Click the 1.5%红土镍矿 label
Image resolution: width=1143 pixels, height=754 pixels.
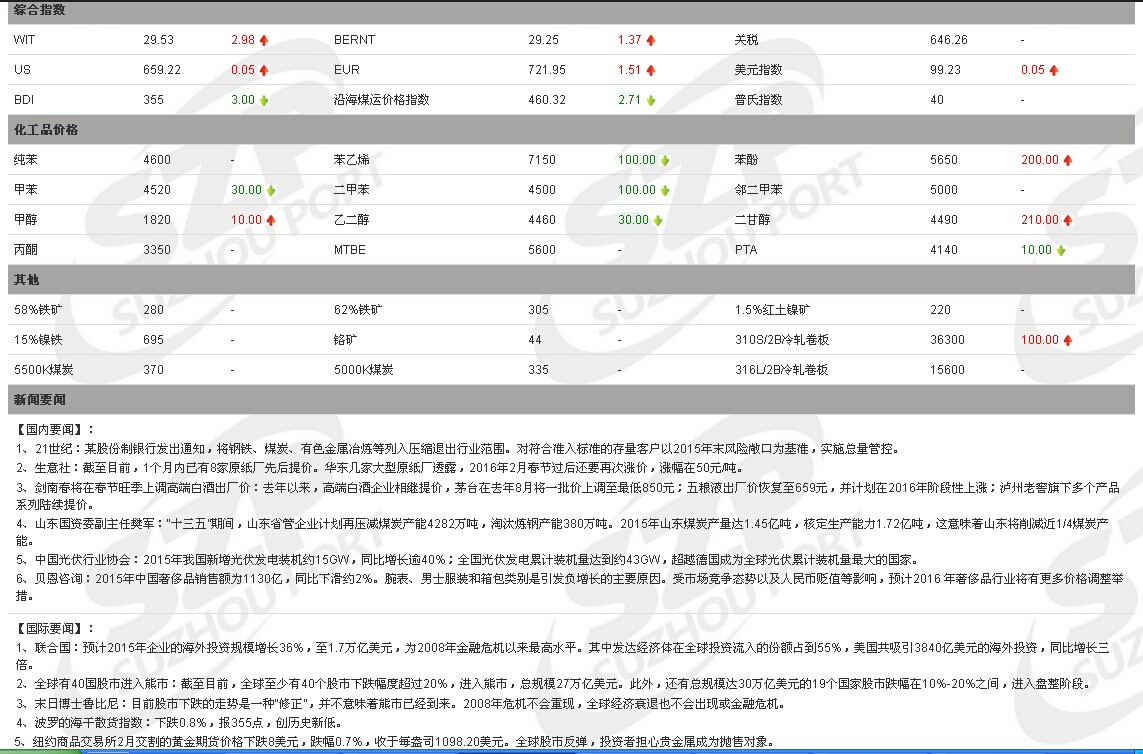pos(773,310)
